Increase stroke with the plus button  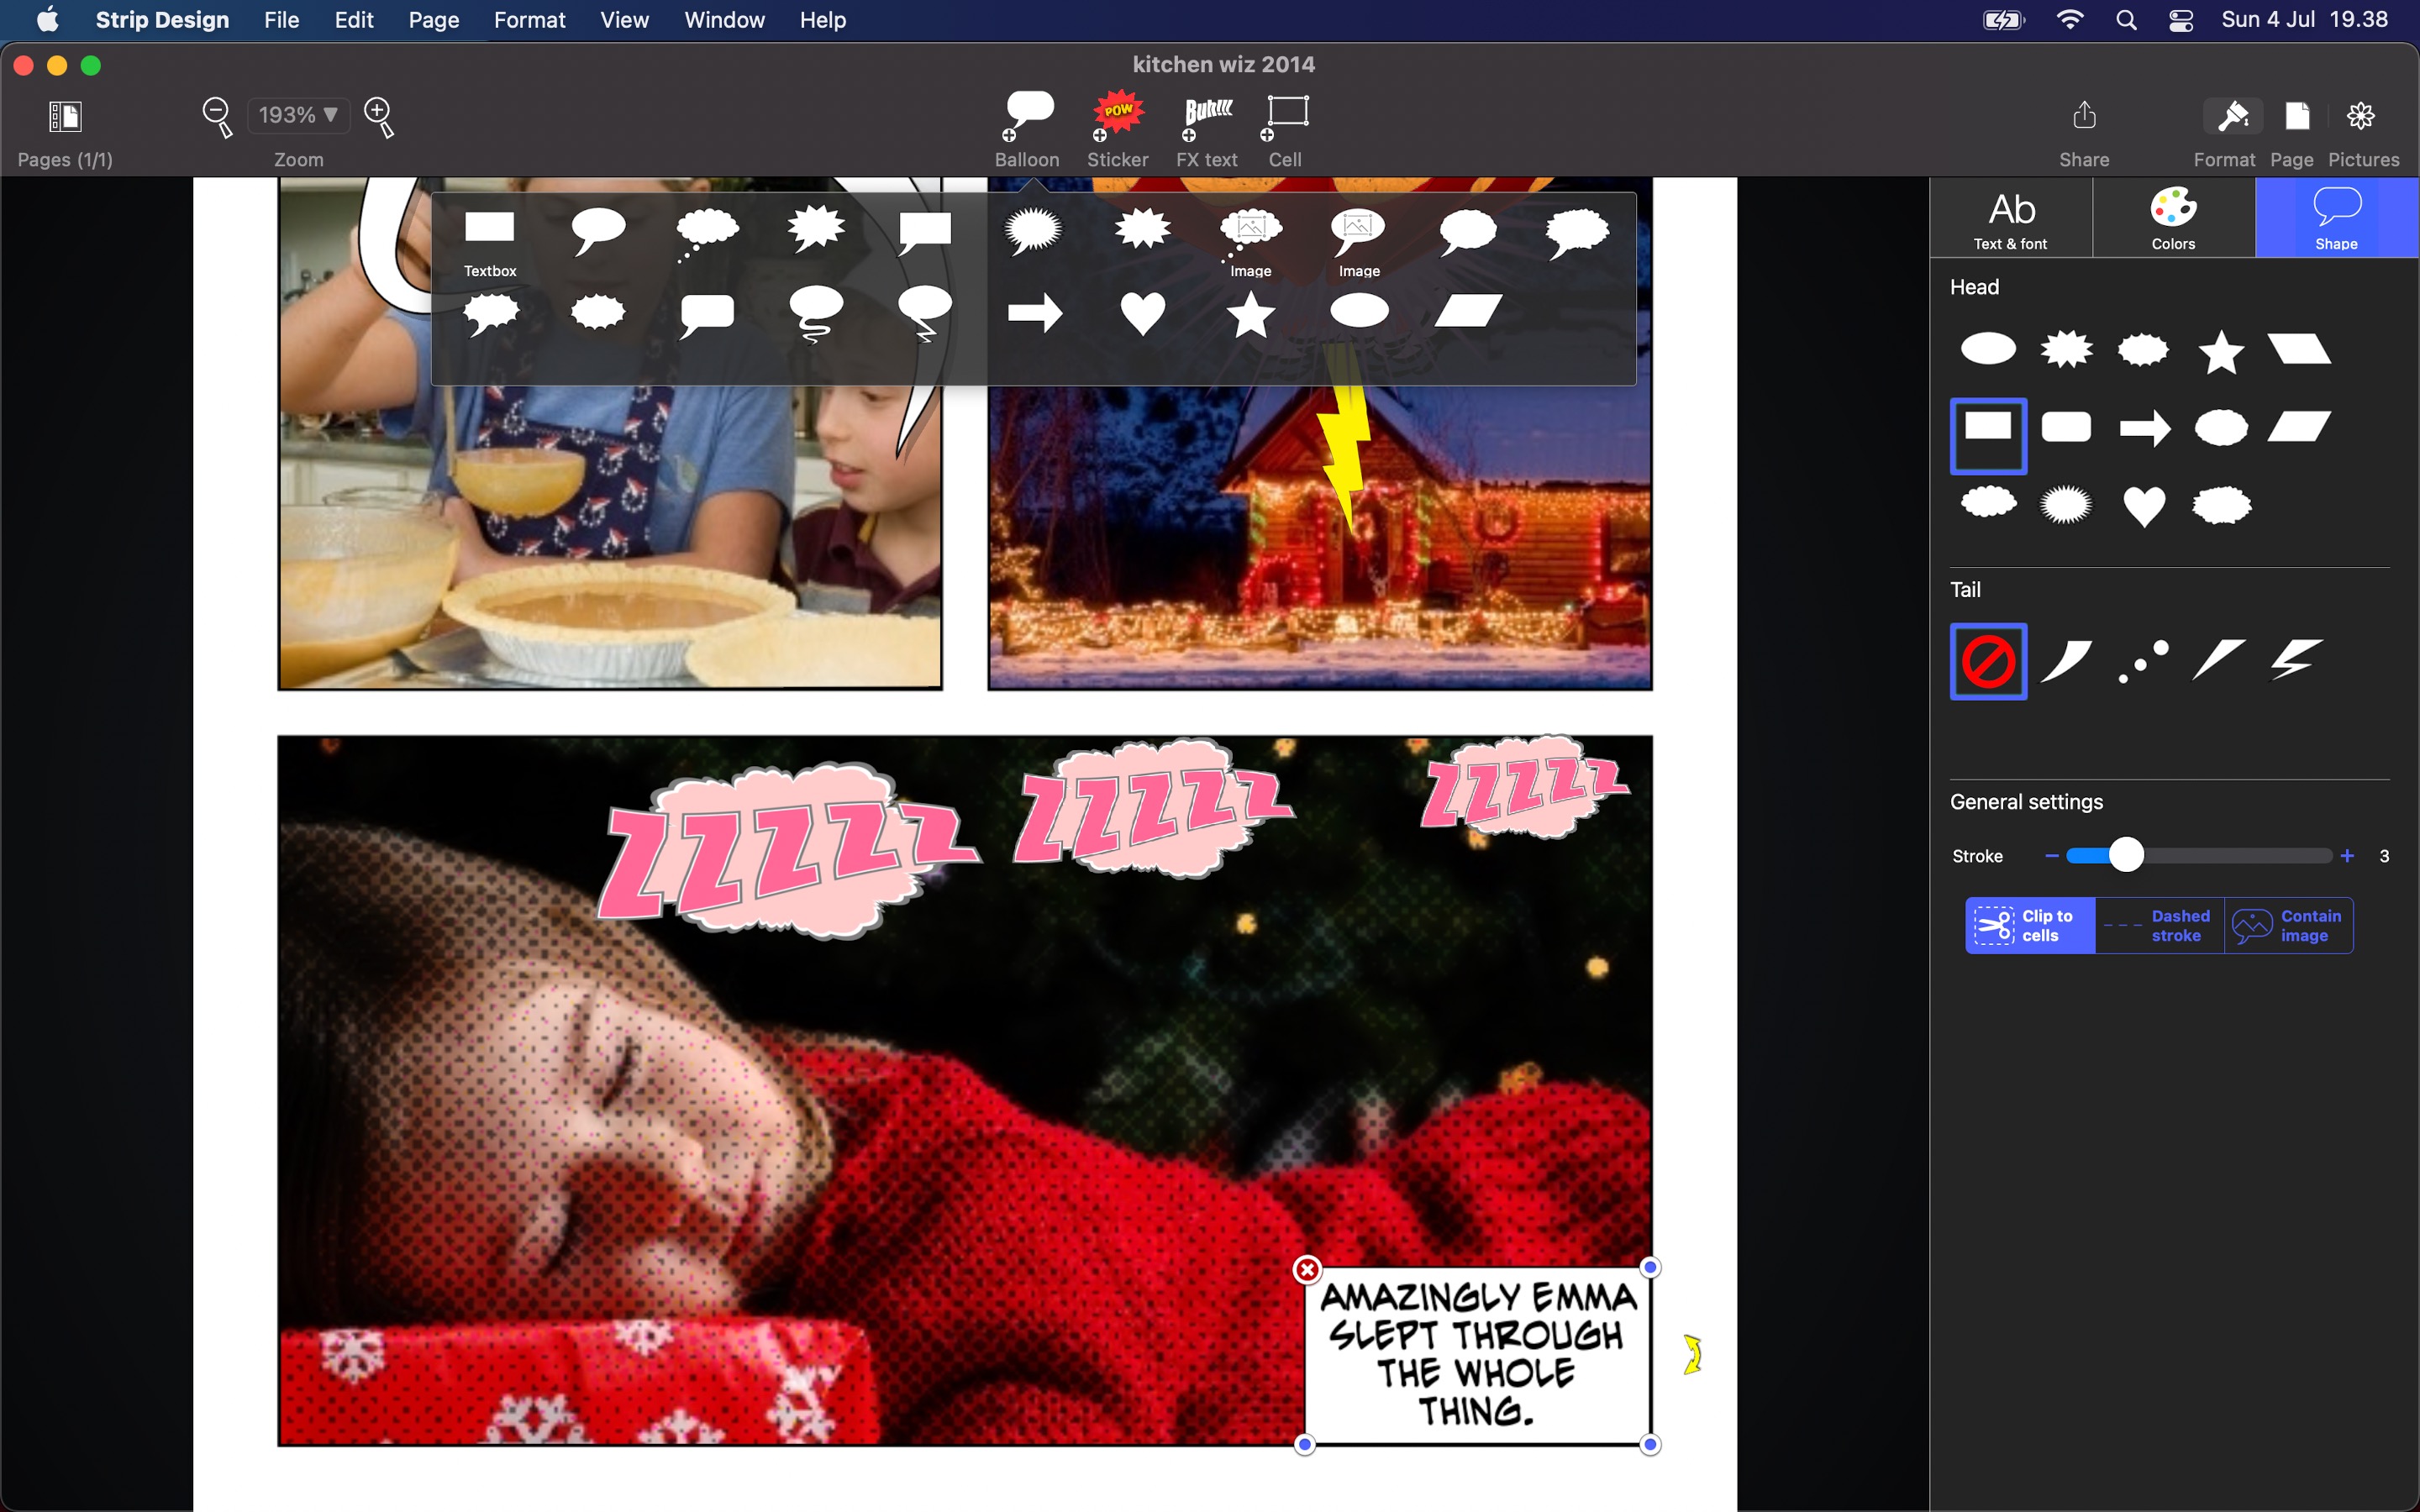[x=2347, y=856]
